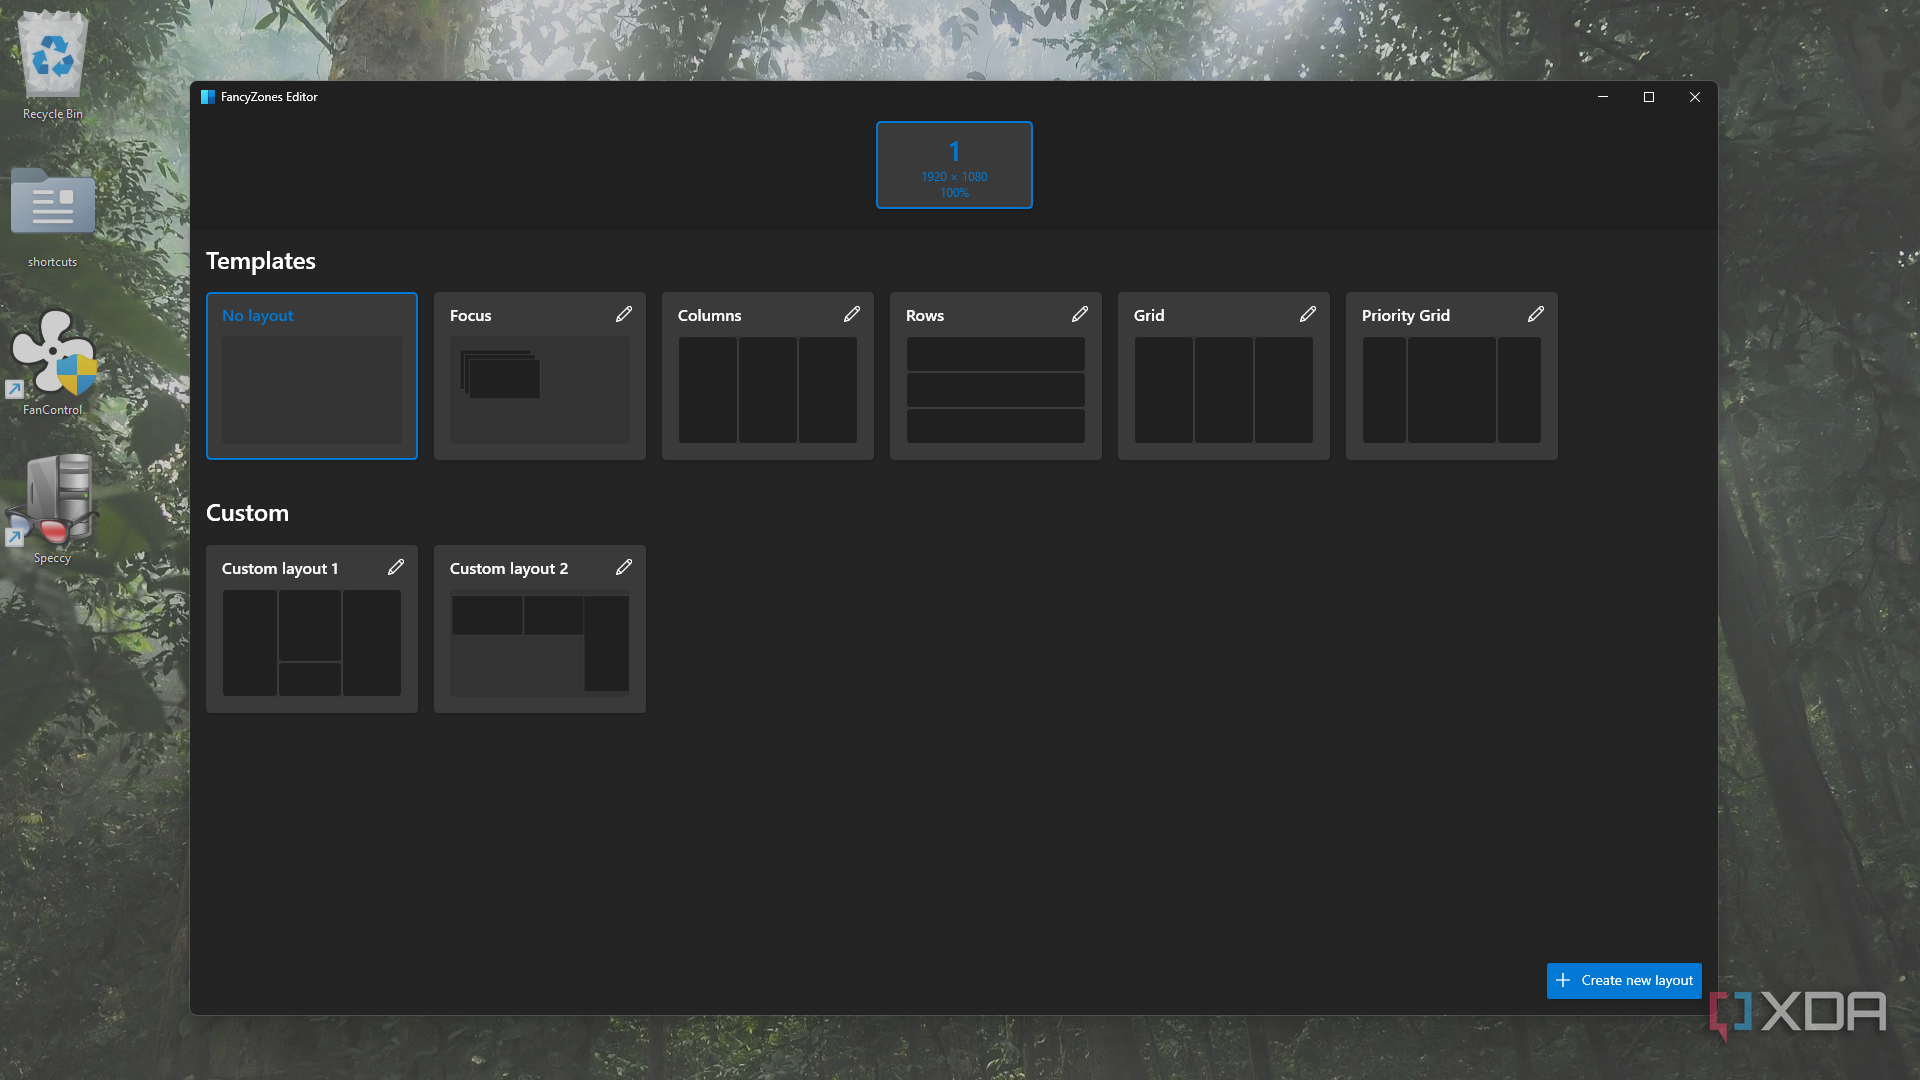Close the FancyZones Editor window

pyautogui.click(x=1695, y=97)
